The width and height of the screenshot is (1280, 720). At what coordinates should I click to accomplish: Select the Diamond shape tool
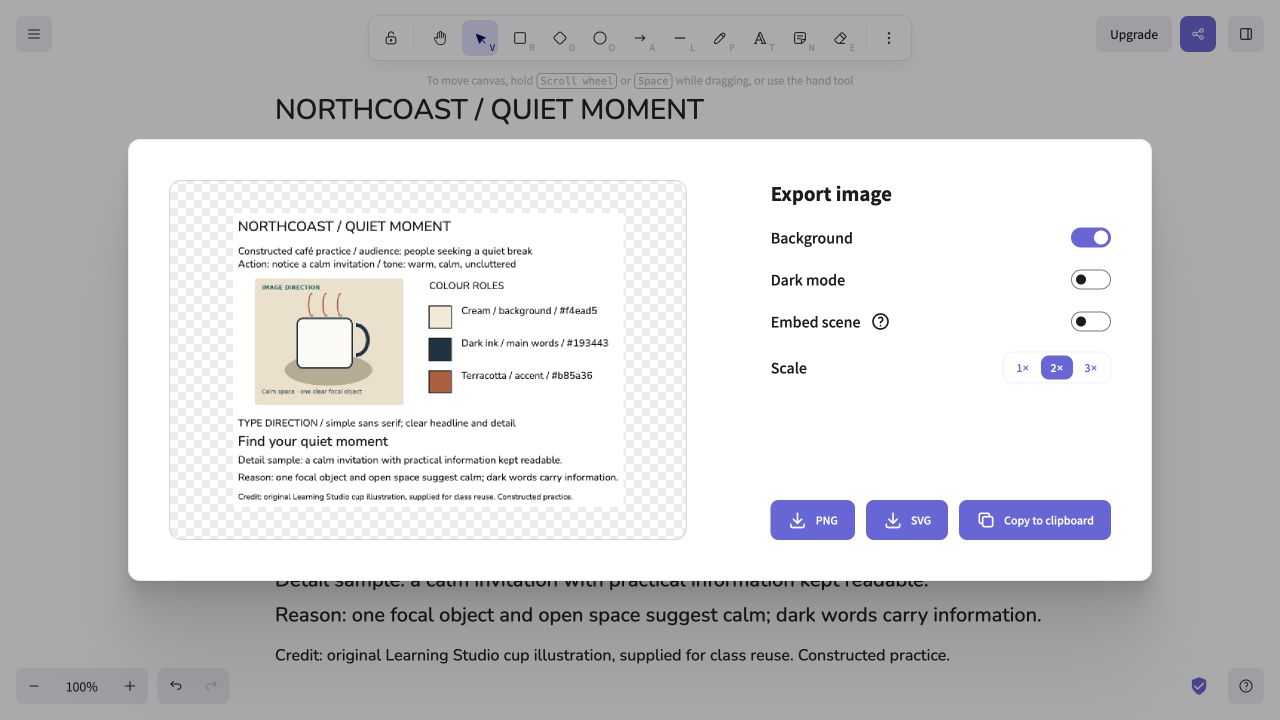pos(560,38)
